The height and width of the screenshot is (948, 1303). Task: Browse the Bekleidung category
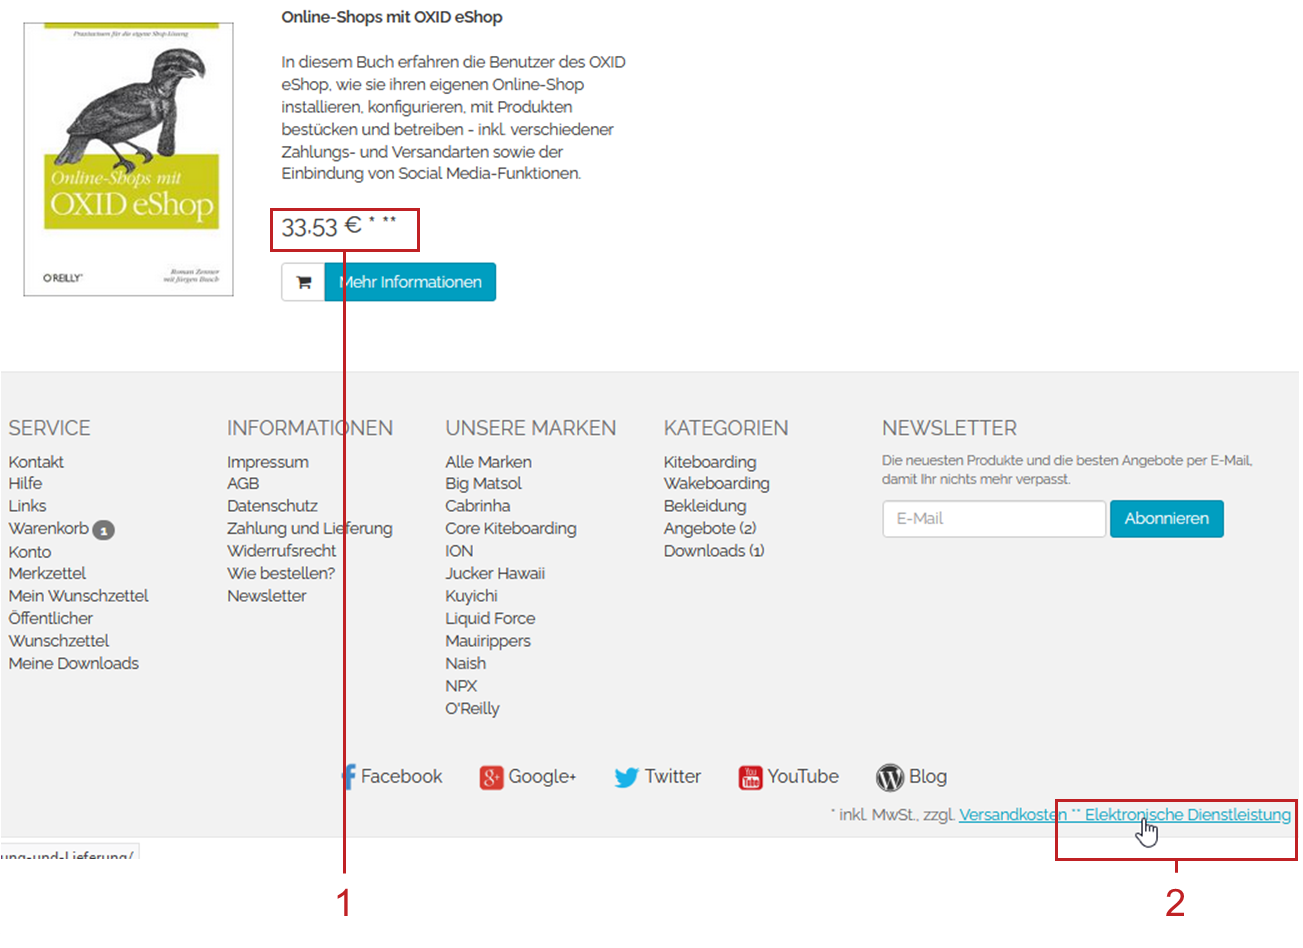[x=705, y=506]
